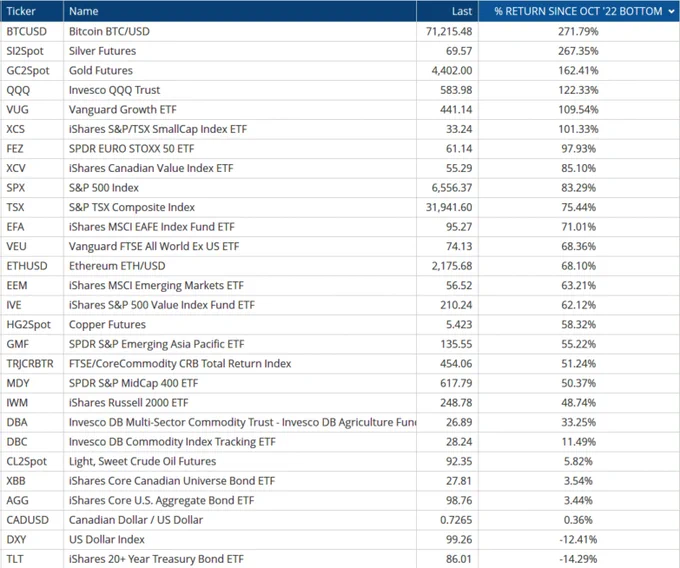The height and width of the screenshot is (568, 680).
Task: Click the 267.35% return value
Action: [x=578, y=51]
